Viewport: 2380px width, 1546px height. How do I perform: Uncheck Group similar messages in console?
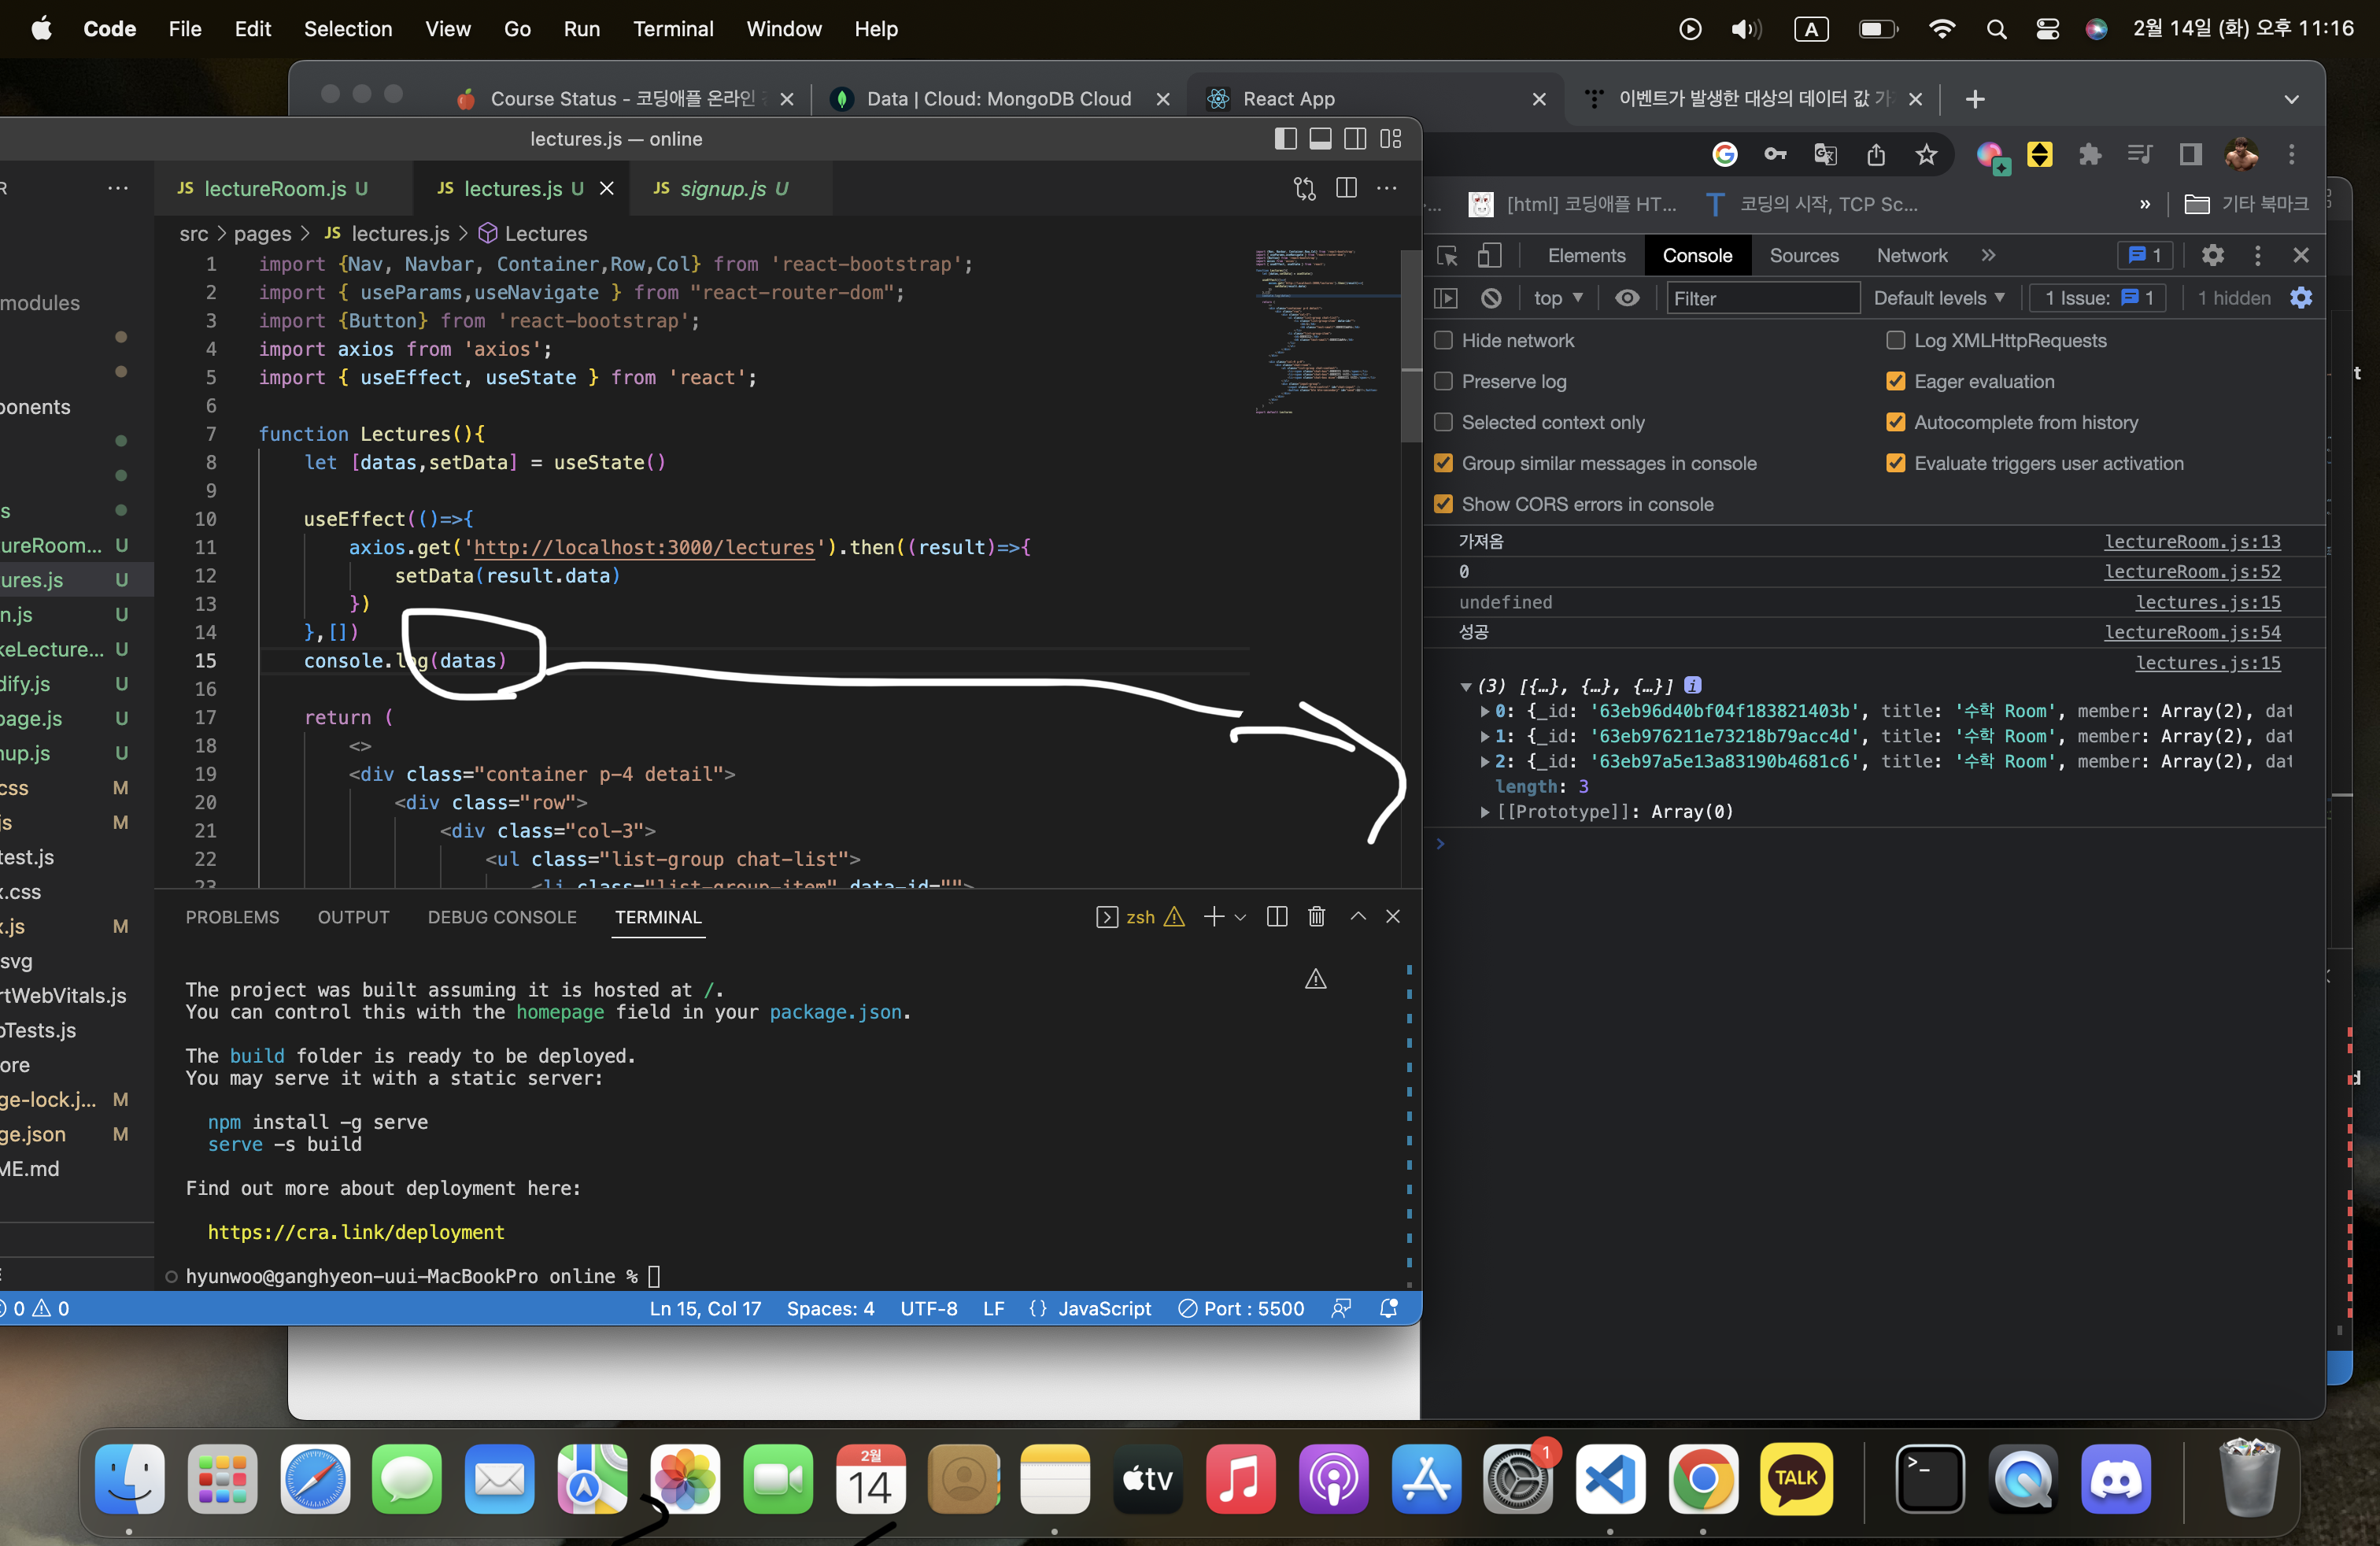click(1443, 463)
